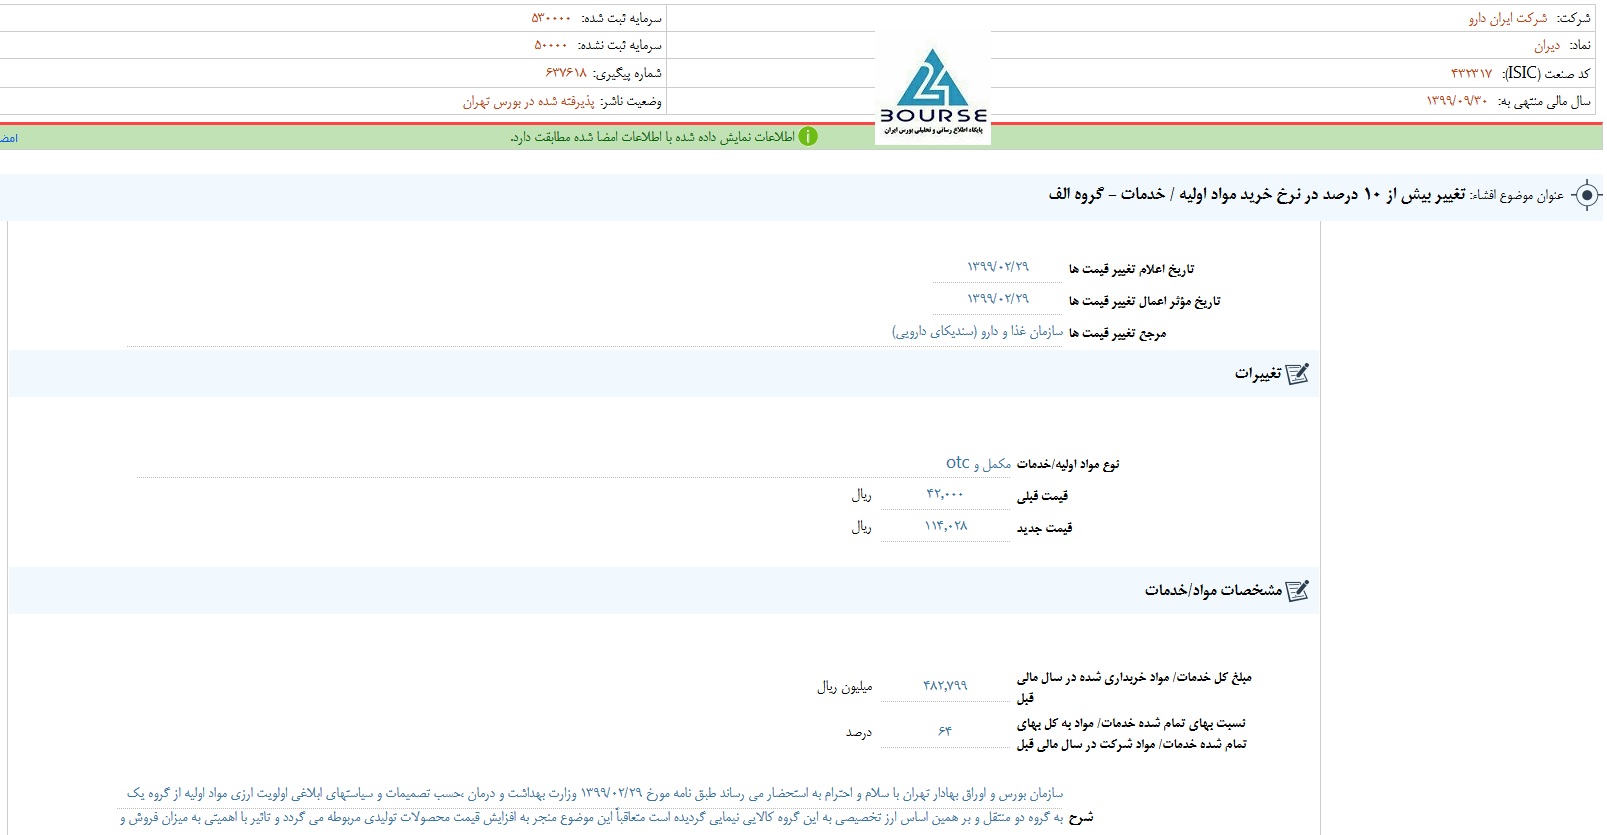
Task: Click the "شرح" description label
Action: (1081, 818)
